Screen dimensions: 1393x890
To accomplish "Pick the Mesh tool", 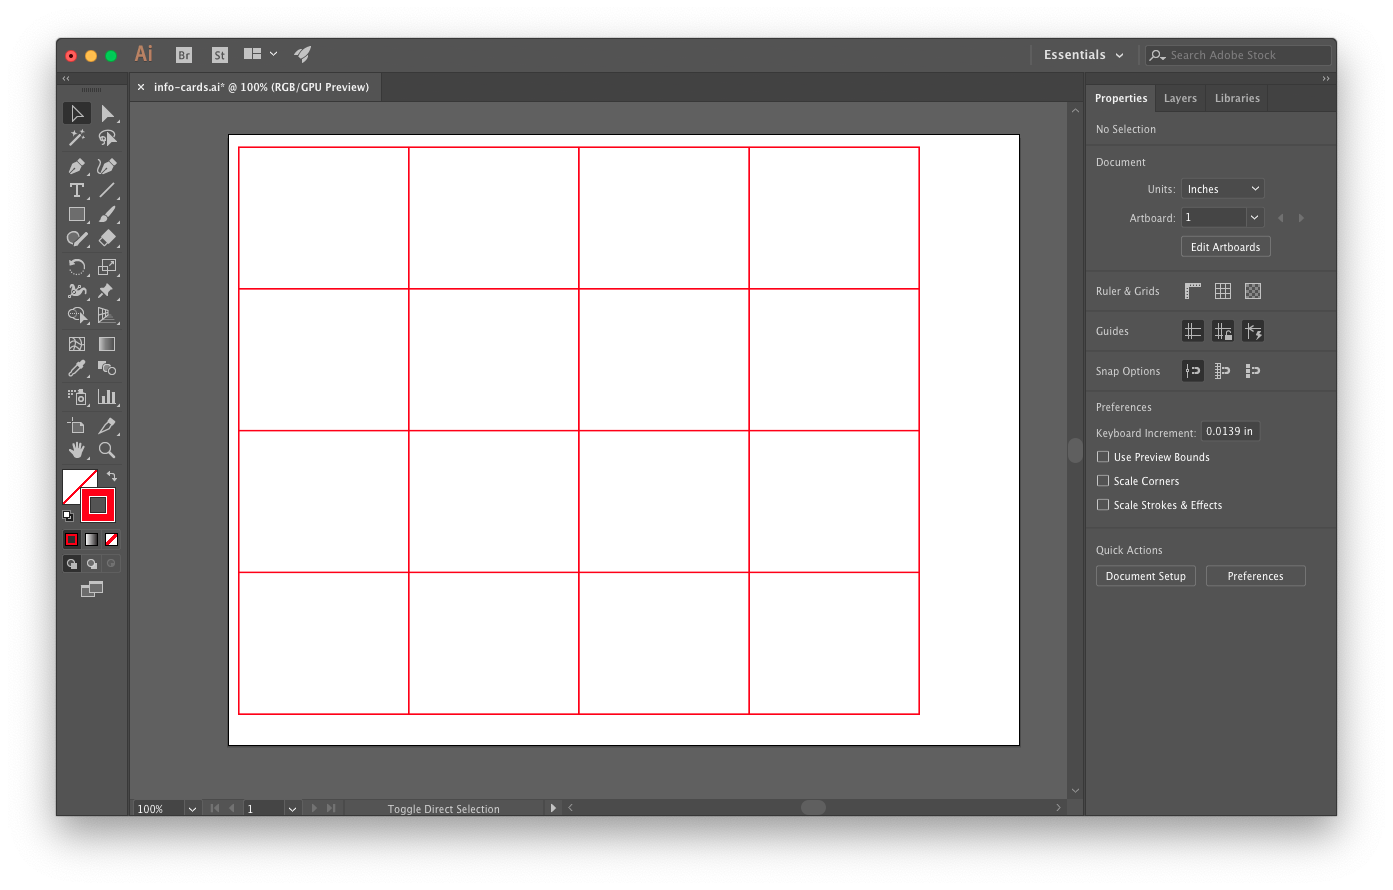I will (77, 344).
